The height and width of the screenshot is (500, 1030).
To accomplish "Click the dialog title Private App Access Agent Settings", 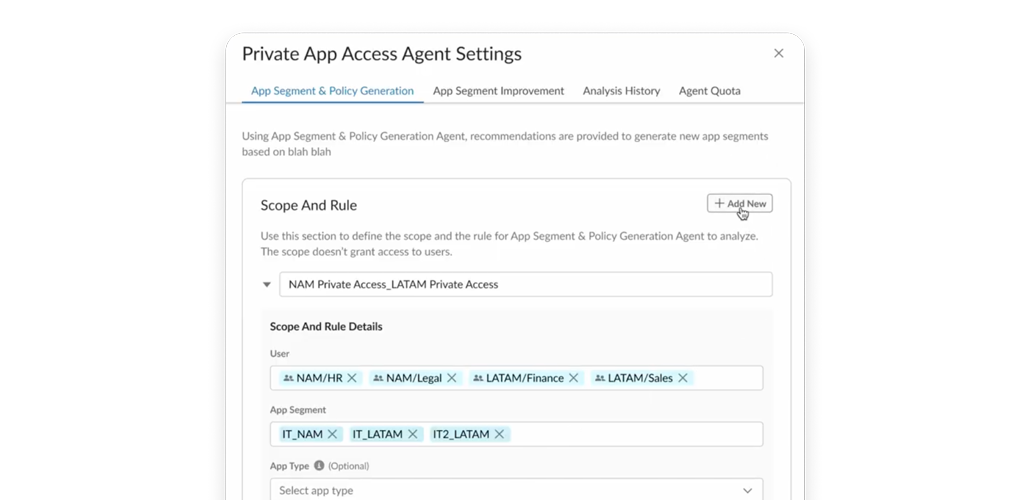I will point(382,54).
